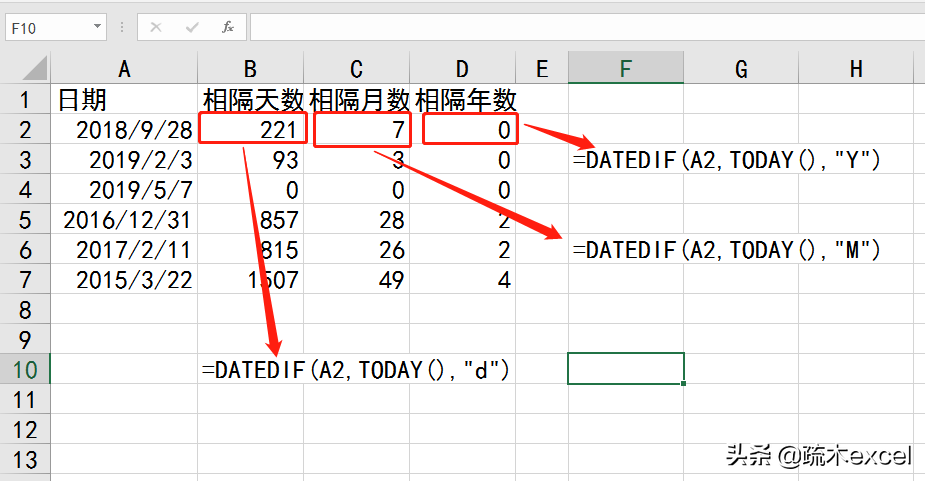Image resolution: width=925 pixels, height=481 pixels.
Task: Select column B header
Action: tap(250, 68)
